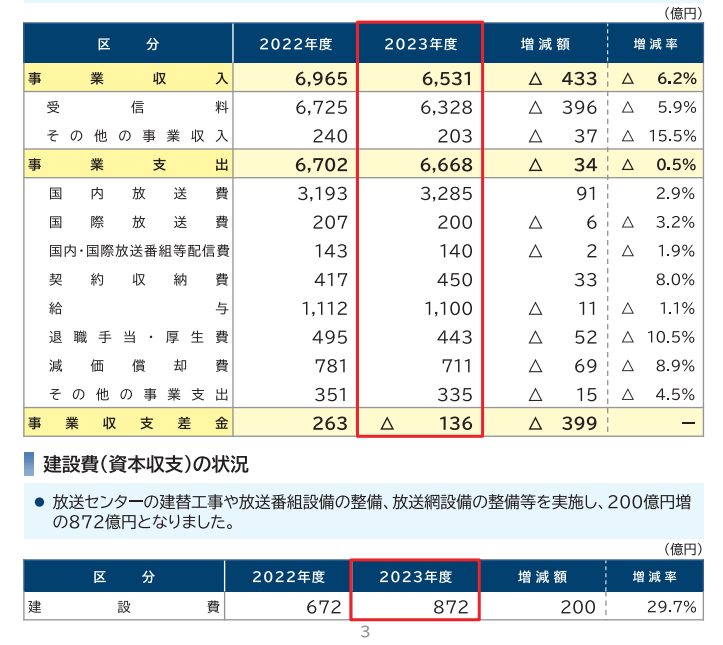Click the 事業収支差金 row label

click(x=128, y=423)
